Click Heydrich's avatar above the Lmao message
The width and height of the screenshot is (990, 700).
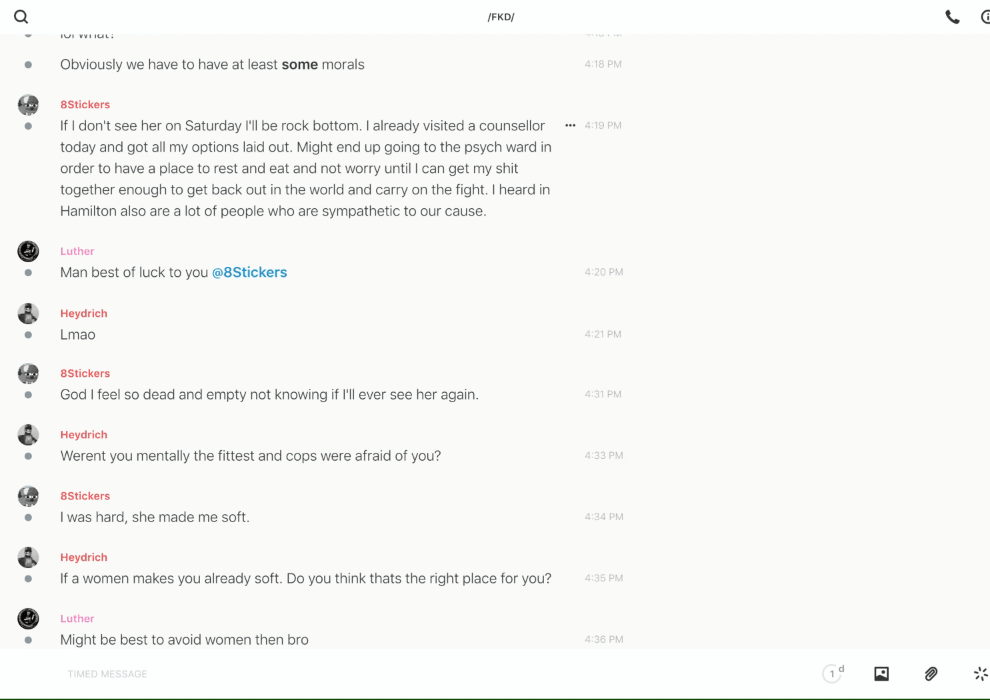pos(28,313)
